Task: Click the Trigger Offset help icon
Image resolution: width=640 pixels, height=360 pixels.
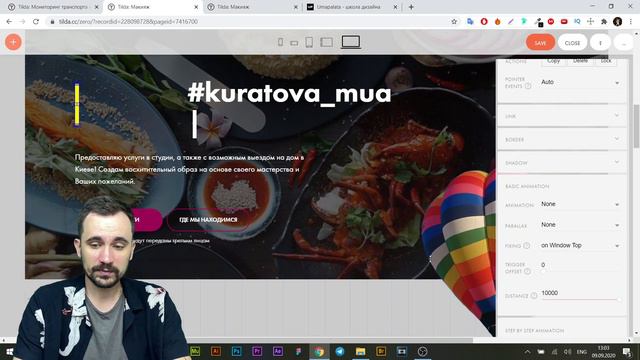Action: tap(527, 271)
